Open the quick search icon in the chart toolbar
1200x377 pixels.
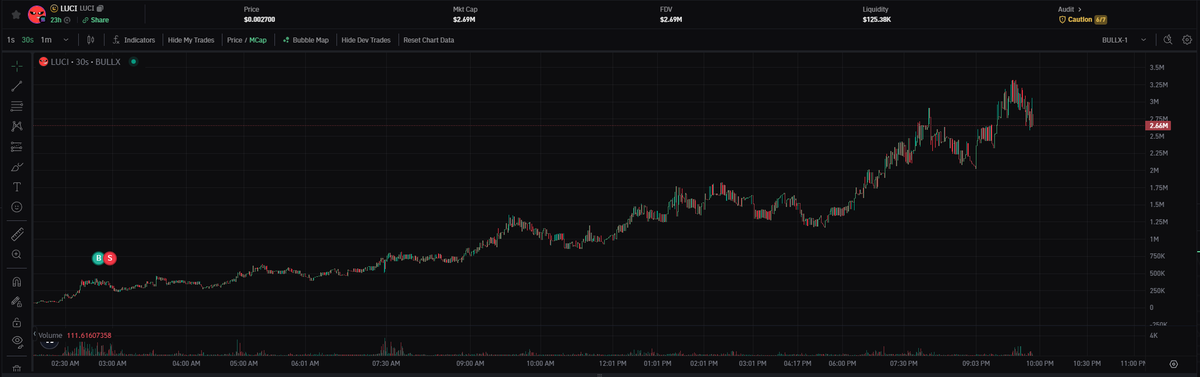1167,40
